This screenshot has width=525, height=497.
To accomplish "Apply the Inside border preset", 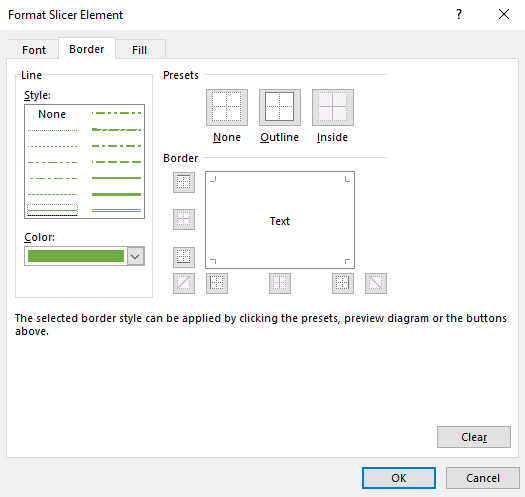I will [x=332, y=108].
